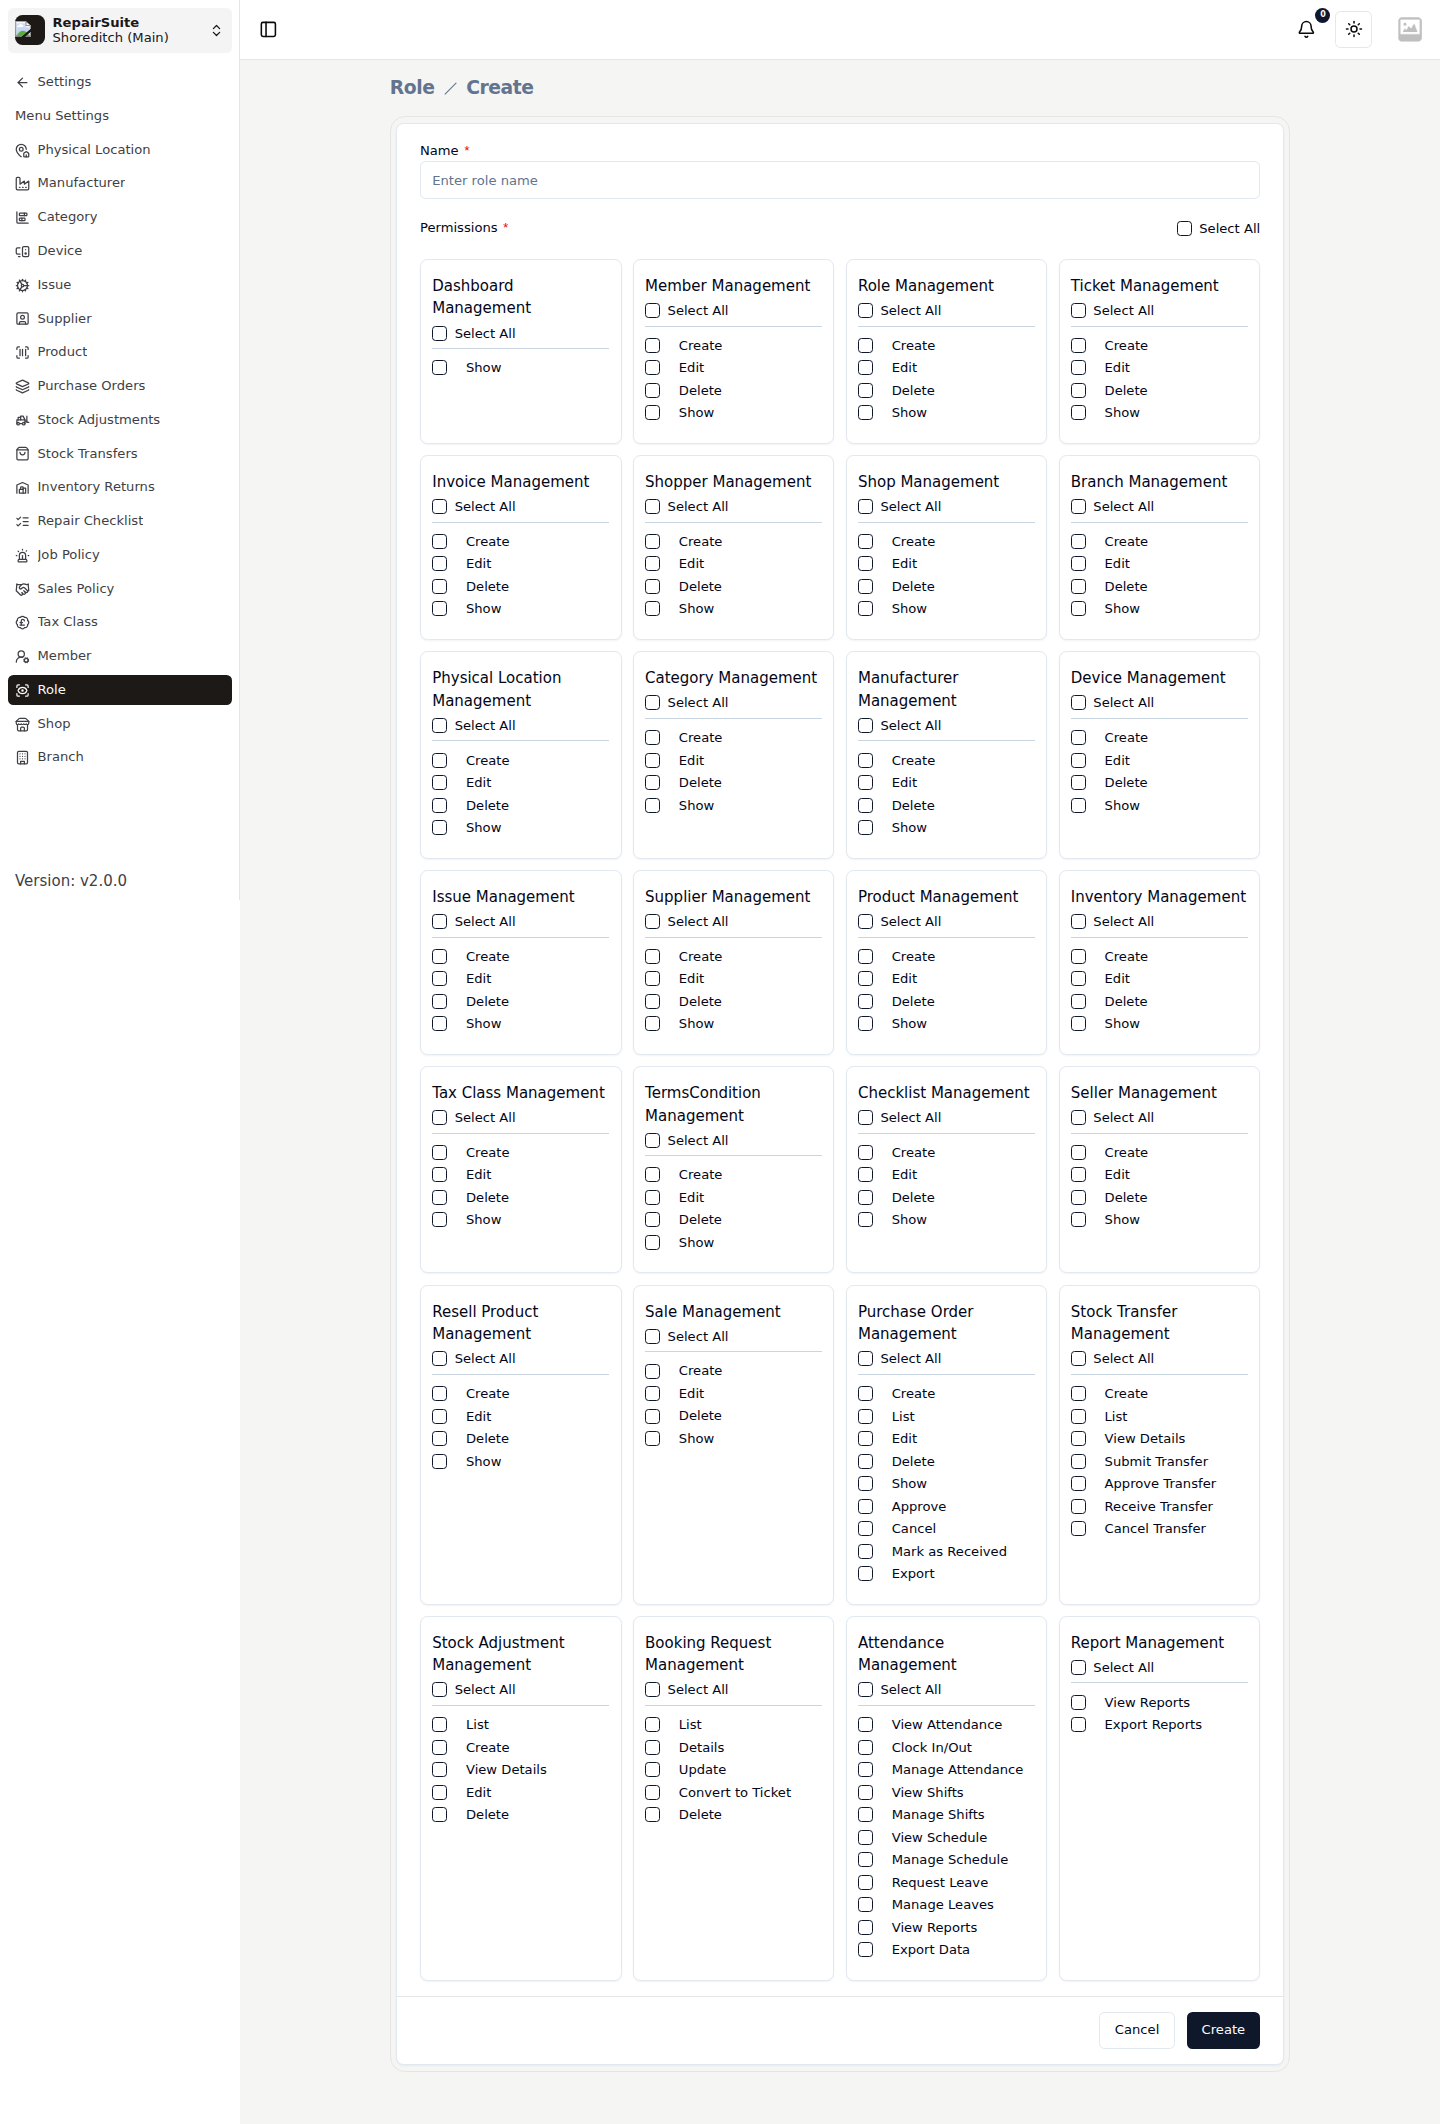Enable Submit Transfer under Stock Transfer Management
Image resolution: width=1440 pixels, height=2124 pixels.
1078,1462
